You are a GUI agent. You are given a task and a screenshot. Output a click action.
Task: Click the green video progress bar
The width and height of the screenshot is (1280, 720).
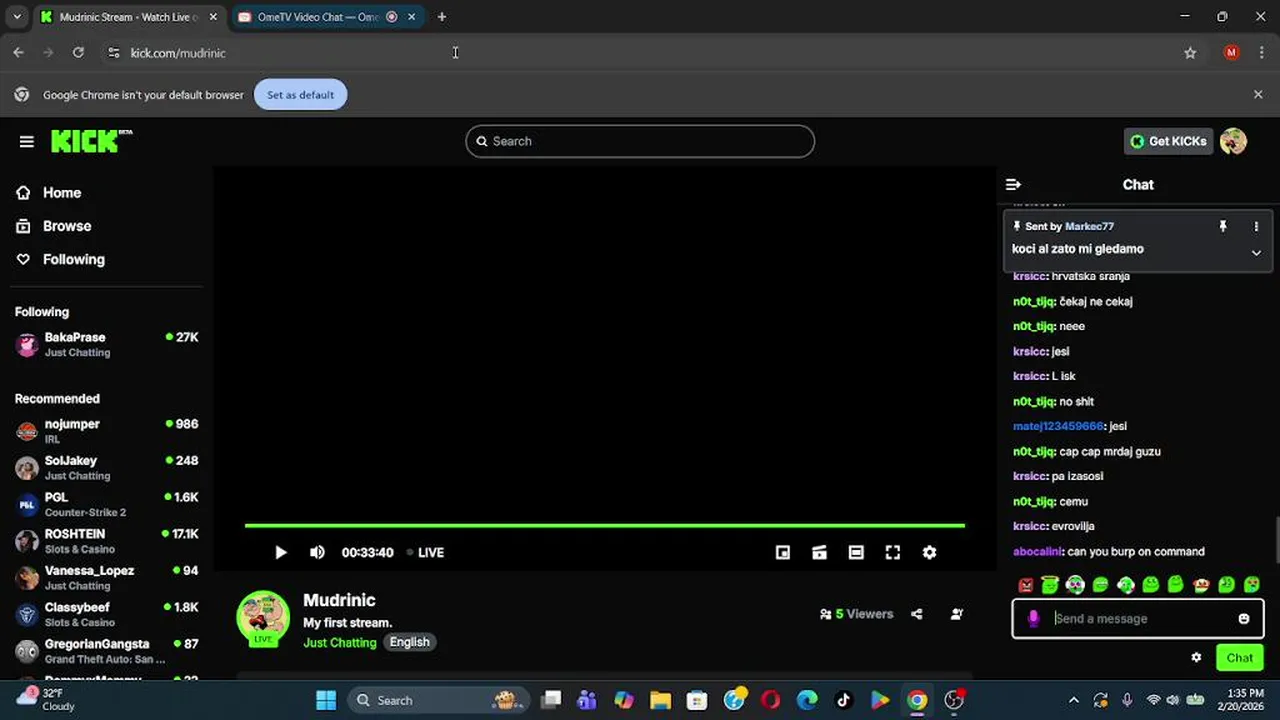coord(605,525)
